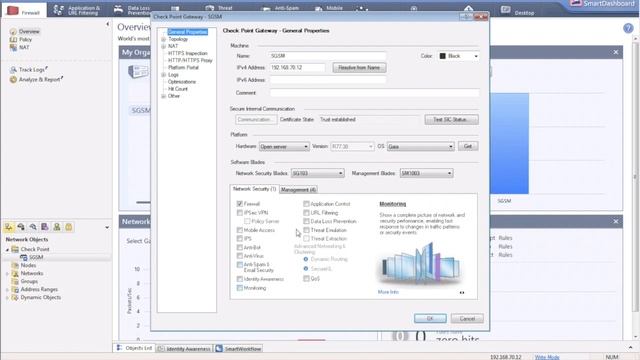Enable the Identity Awareness checkbox
Image resolution: width=640 pixels, height=360 pixels.
point(240,279)
